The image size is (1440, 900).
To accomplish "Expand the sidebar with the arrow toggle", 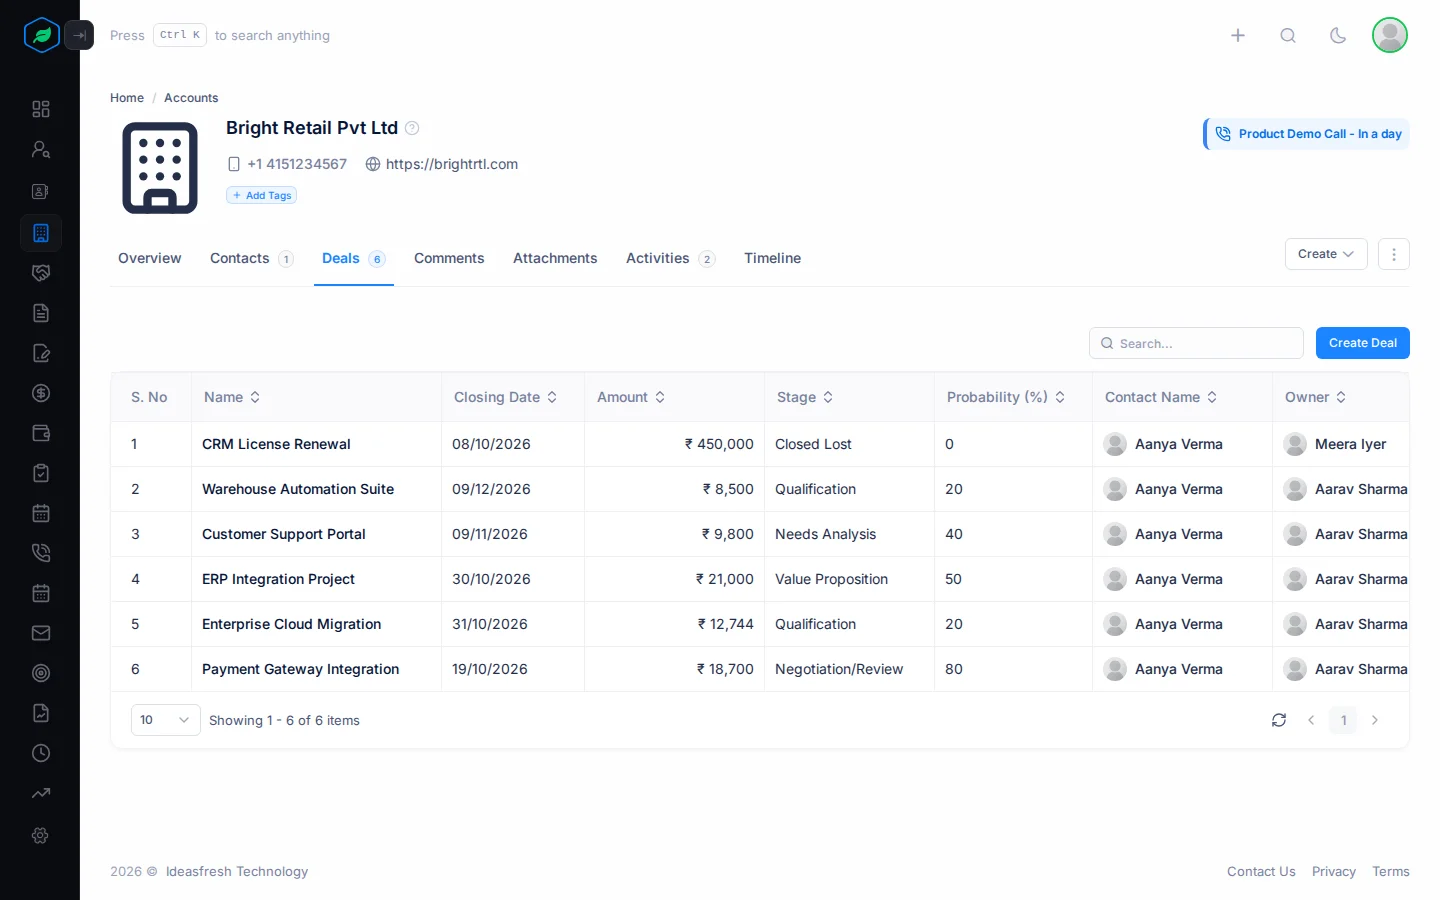I will pos(79,35).
